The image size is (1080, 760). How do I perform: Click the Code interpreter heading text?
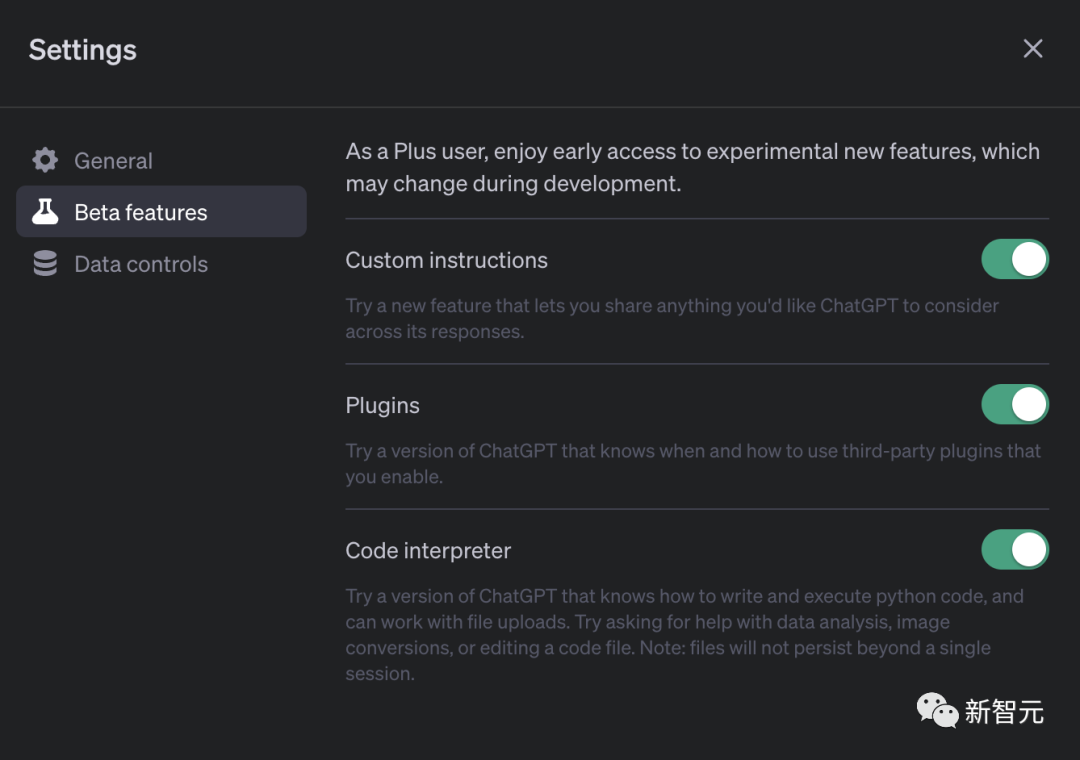click(428, 551)
